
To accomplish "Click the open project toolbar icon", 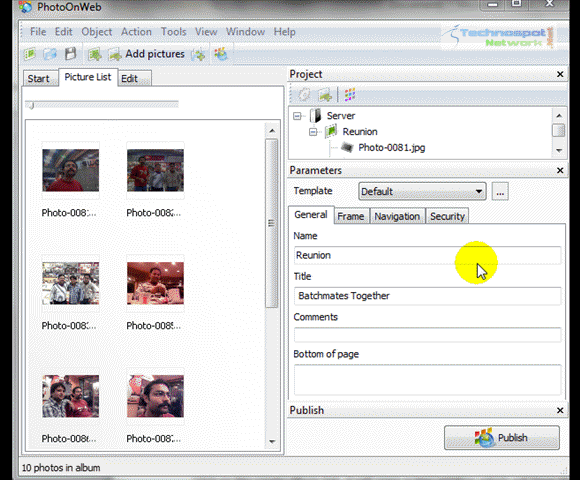I will (50, 54).
